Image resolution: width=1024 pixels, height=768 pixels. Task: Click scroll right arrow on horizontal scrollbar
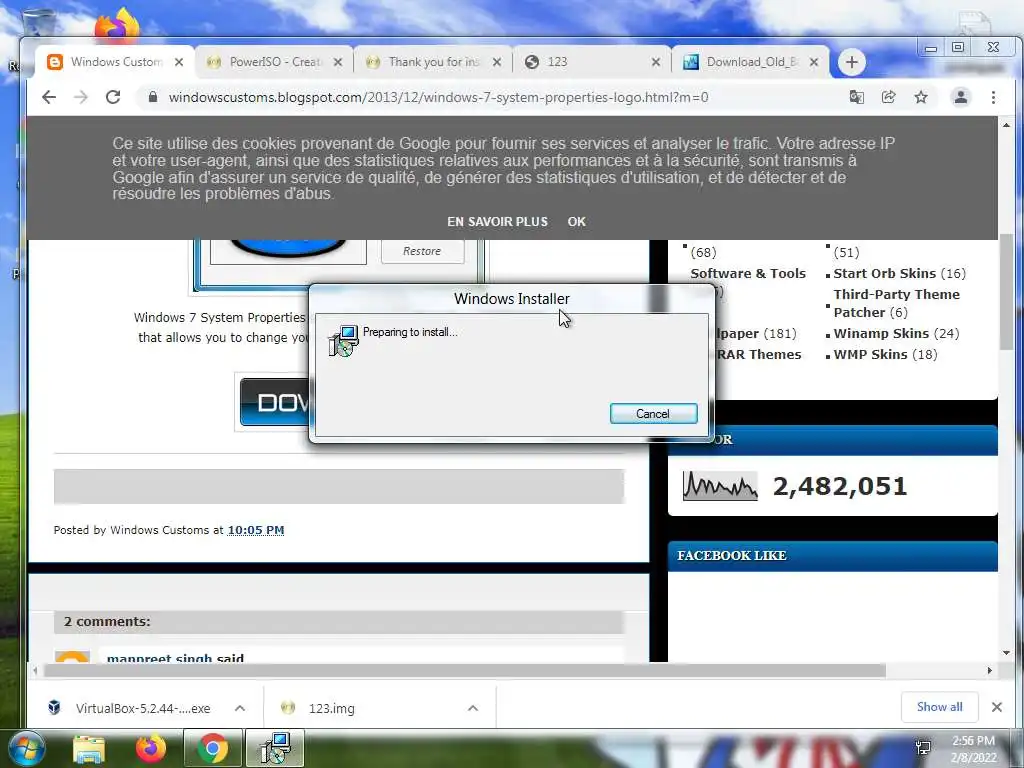pos(989,671)
